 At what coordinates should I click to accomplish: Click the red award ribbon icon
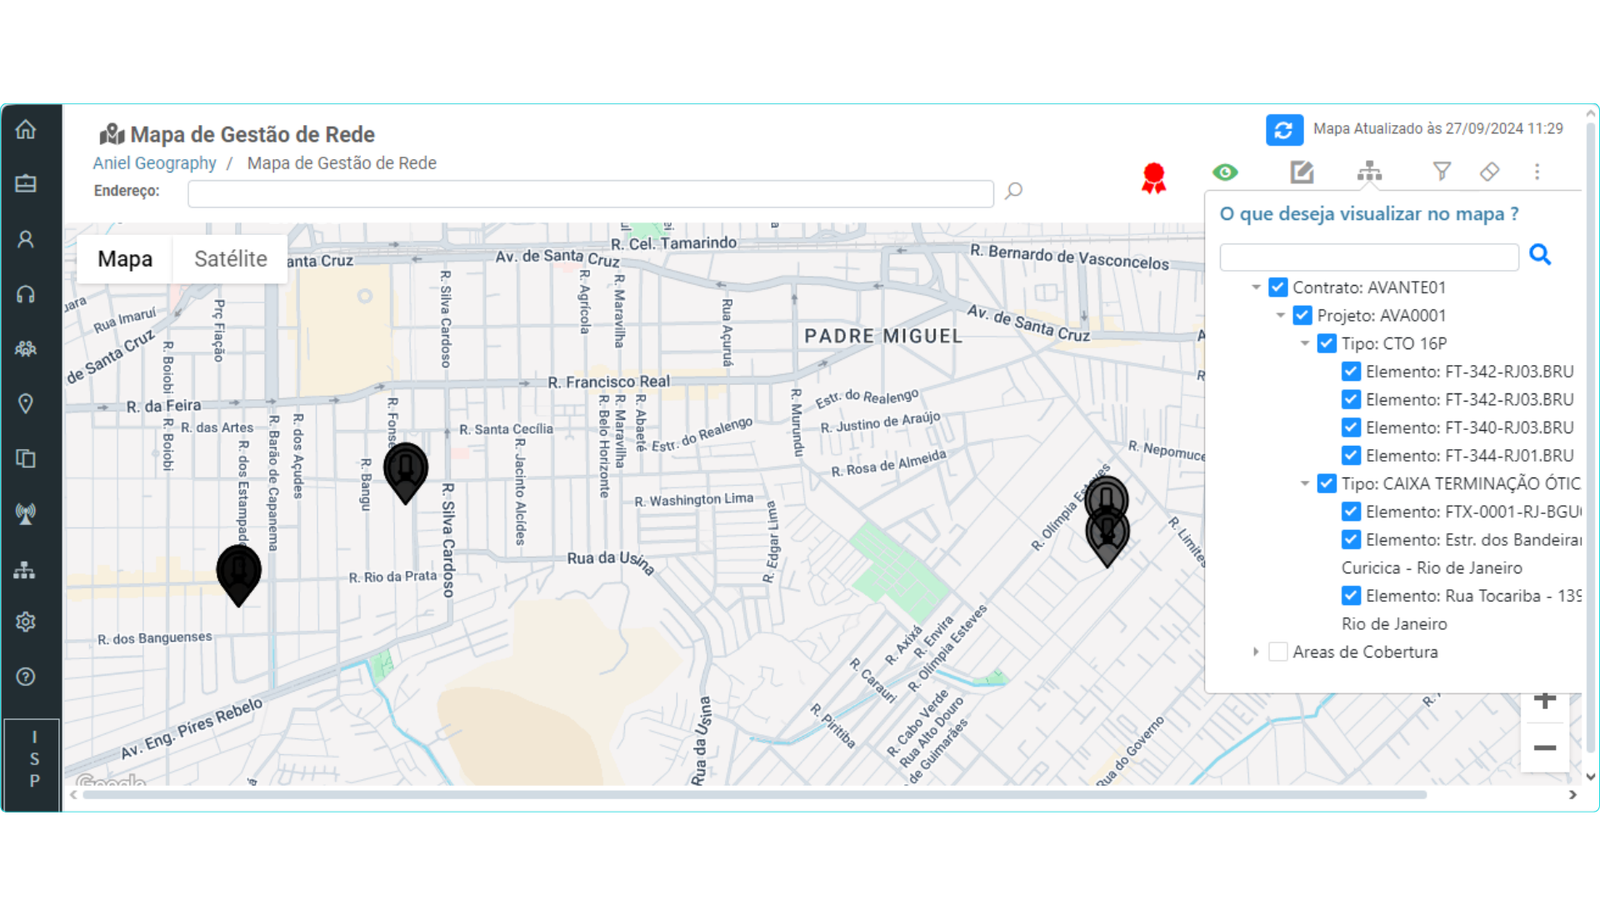pyautogui.click(x=1154, y=178)
